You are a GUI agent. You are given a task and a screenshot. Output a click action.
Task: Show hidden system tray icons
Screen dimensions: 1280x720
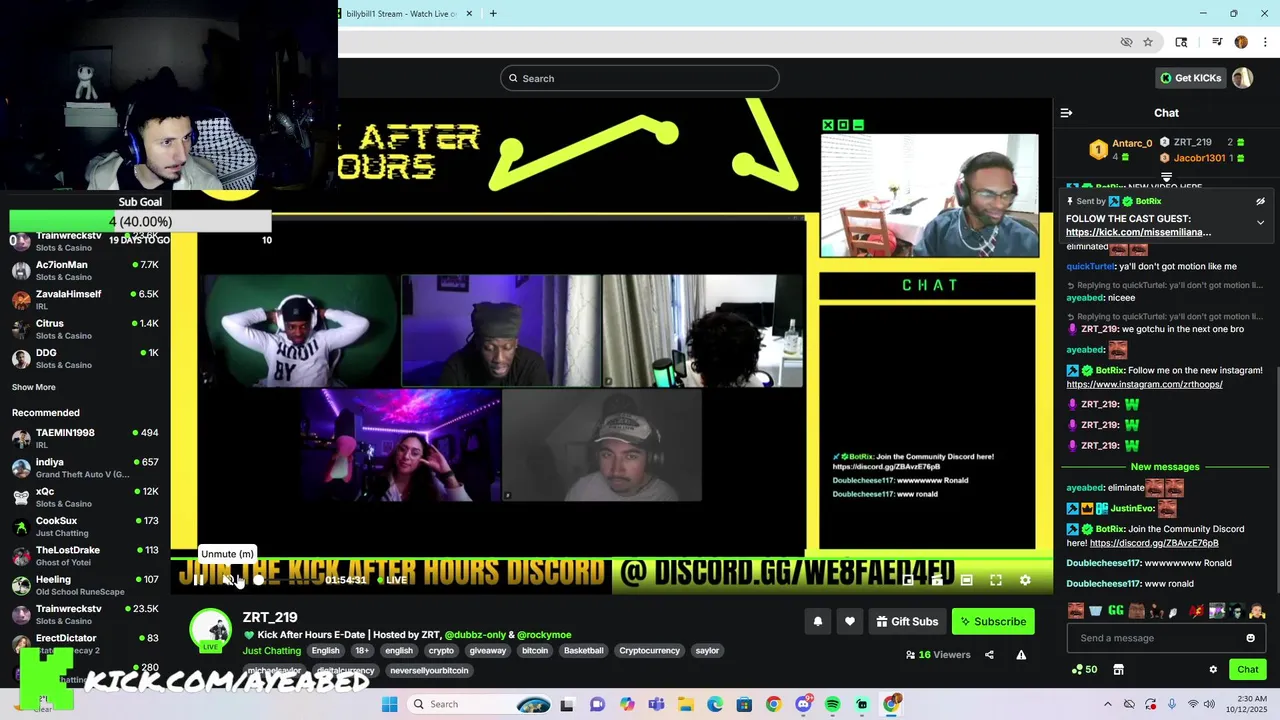[1107, 704]
